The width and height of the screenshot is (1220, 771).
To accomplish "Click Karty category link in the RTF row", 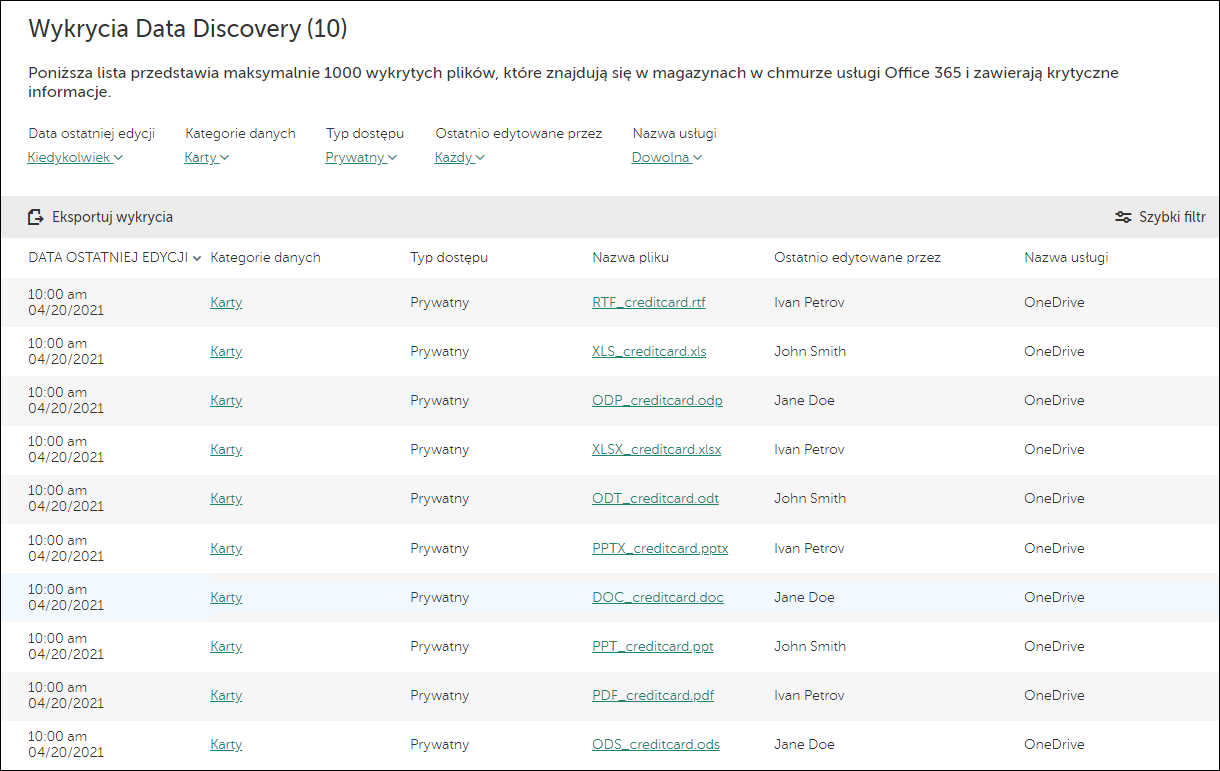I will [x=226, y=302].
